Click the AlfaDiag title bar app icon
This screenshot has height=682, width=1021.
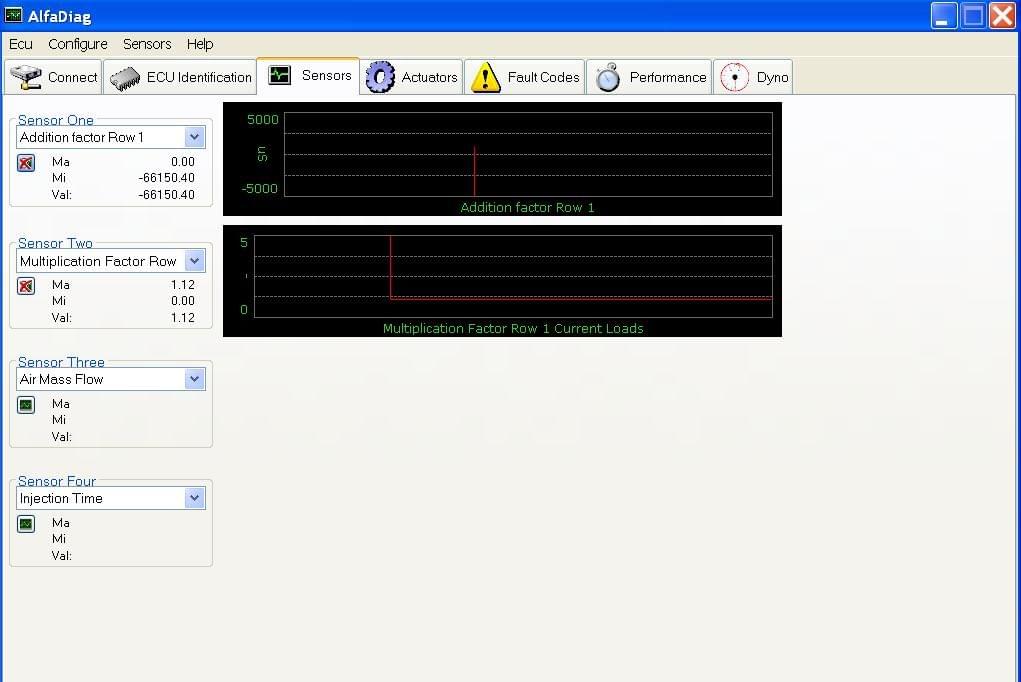coord(13,15)
